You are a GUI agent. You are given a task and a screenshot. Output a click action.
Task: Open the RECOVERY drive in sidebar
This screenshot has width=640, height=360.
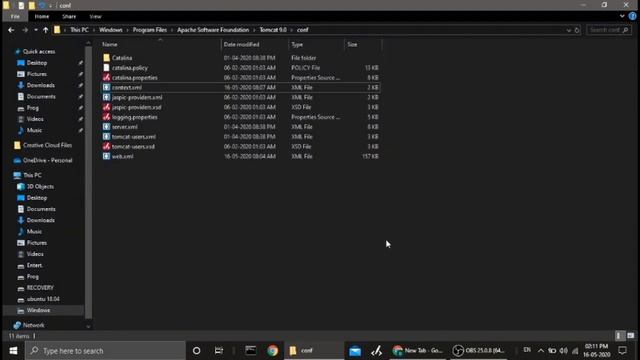click(40, 288)
